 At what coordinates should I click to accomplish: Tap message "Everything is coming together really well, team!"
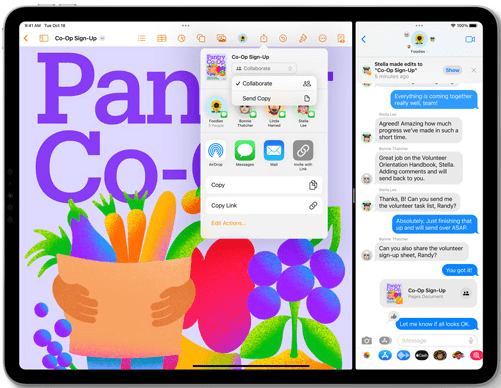(x=434, y=100)
